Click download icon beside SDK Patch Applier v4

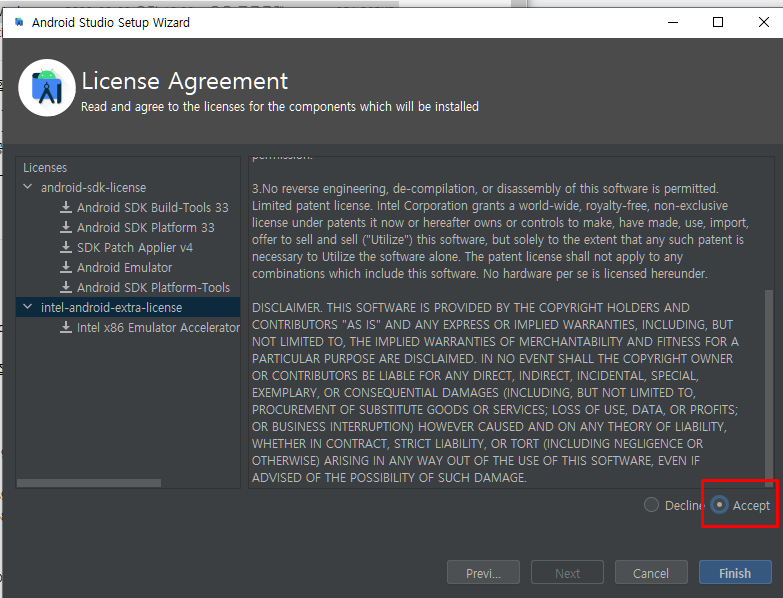coord(65,247)
